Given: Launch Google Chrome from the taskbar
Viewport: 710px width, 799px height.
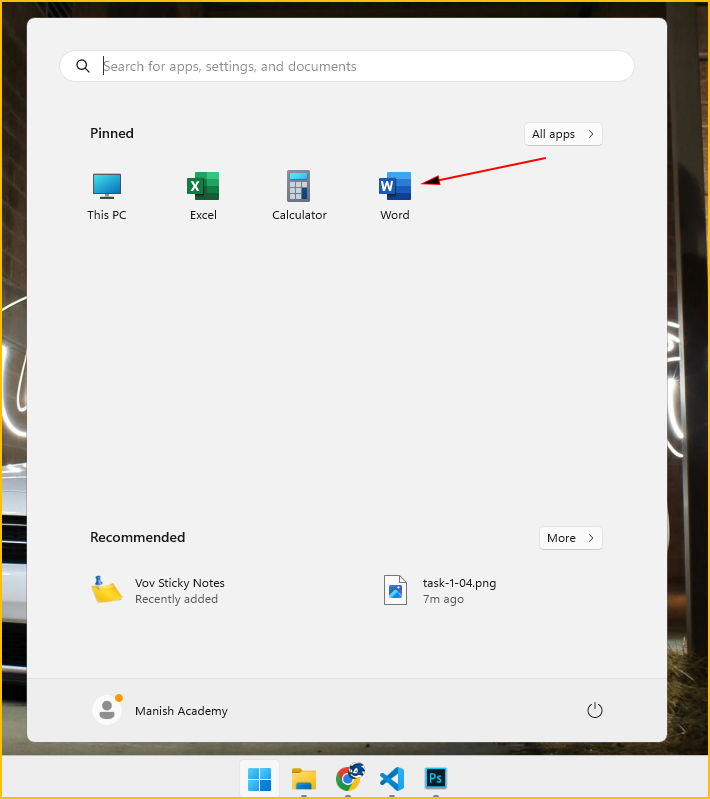Looking at the screenshot, I should click(348, 778).
